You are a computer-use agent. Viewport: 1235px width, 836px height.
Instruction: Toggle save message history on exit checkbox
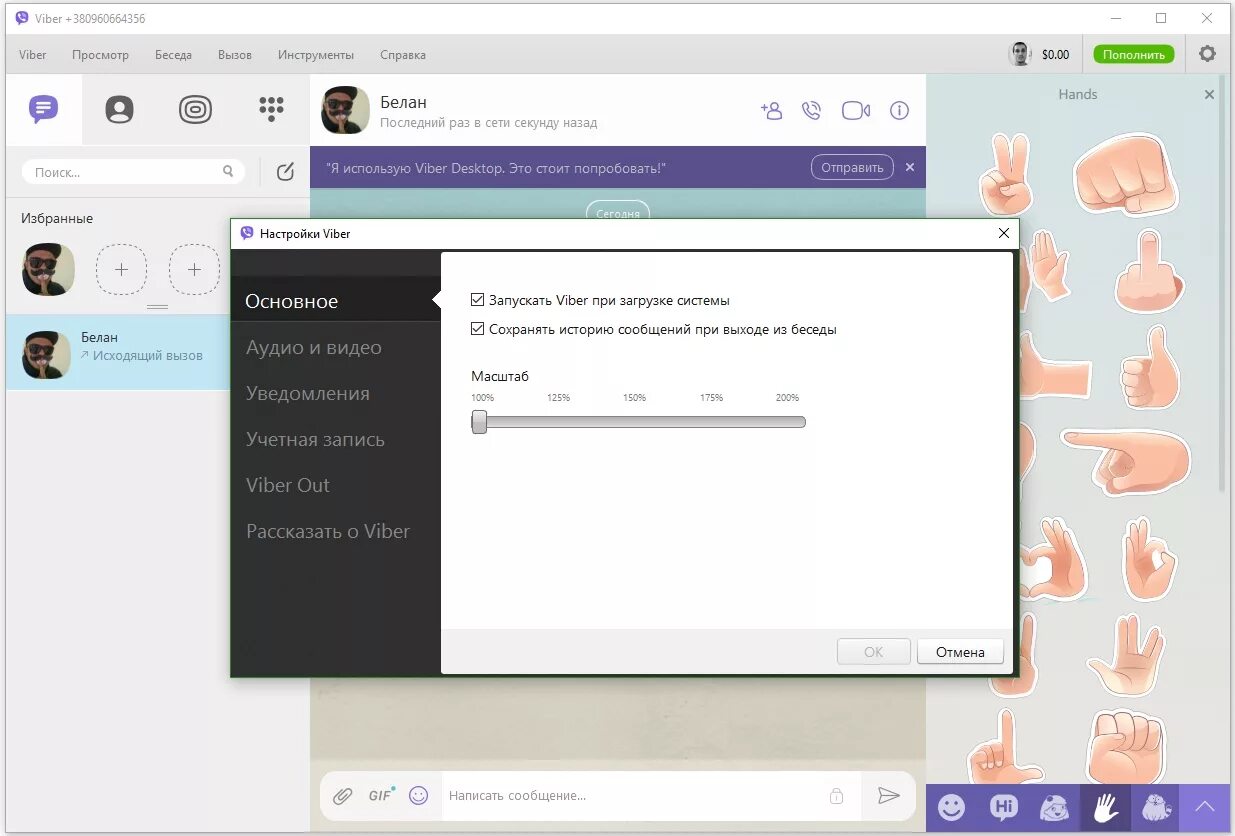[477, 329]
